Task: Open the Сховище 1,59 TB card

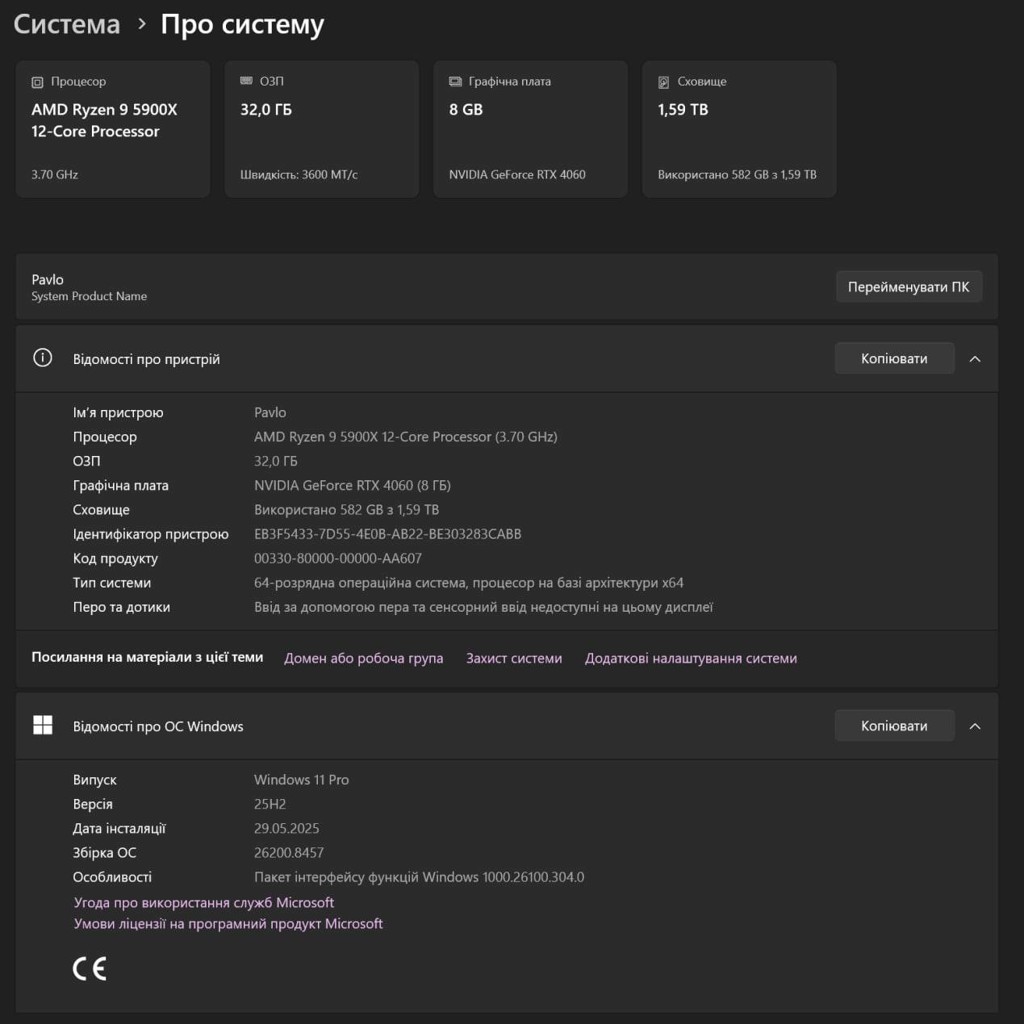Action: pyautogui.click(x=739, y=129)
